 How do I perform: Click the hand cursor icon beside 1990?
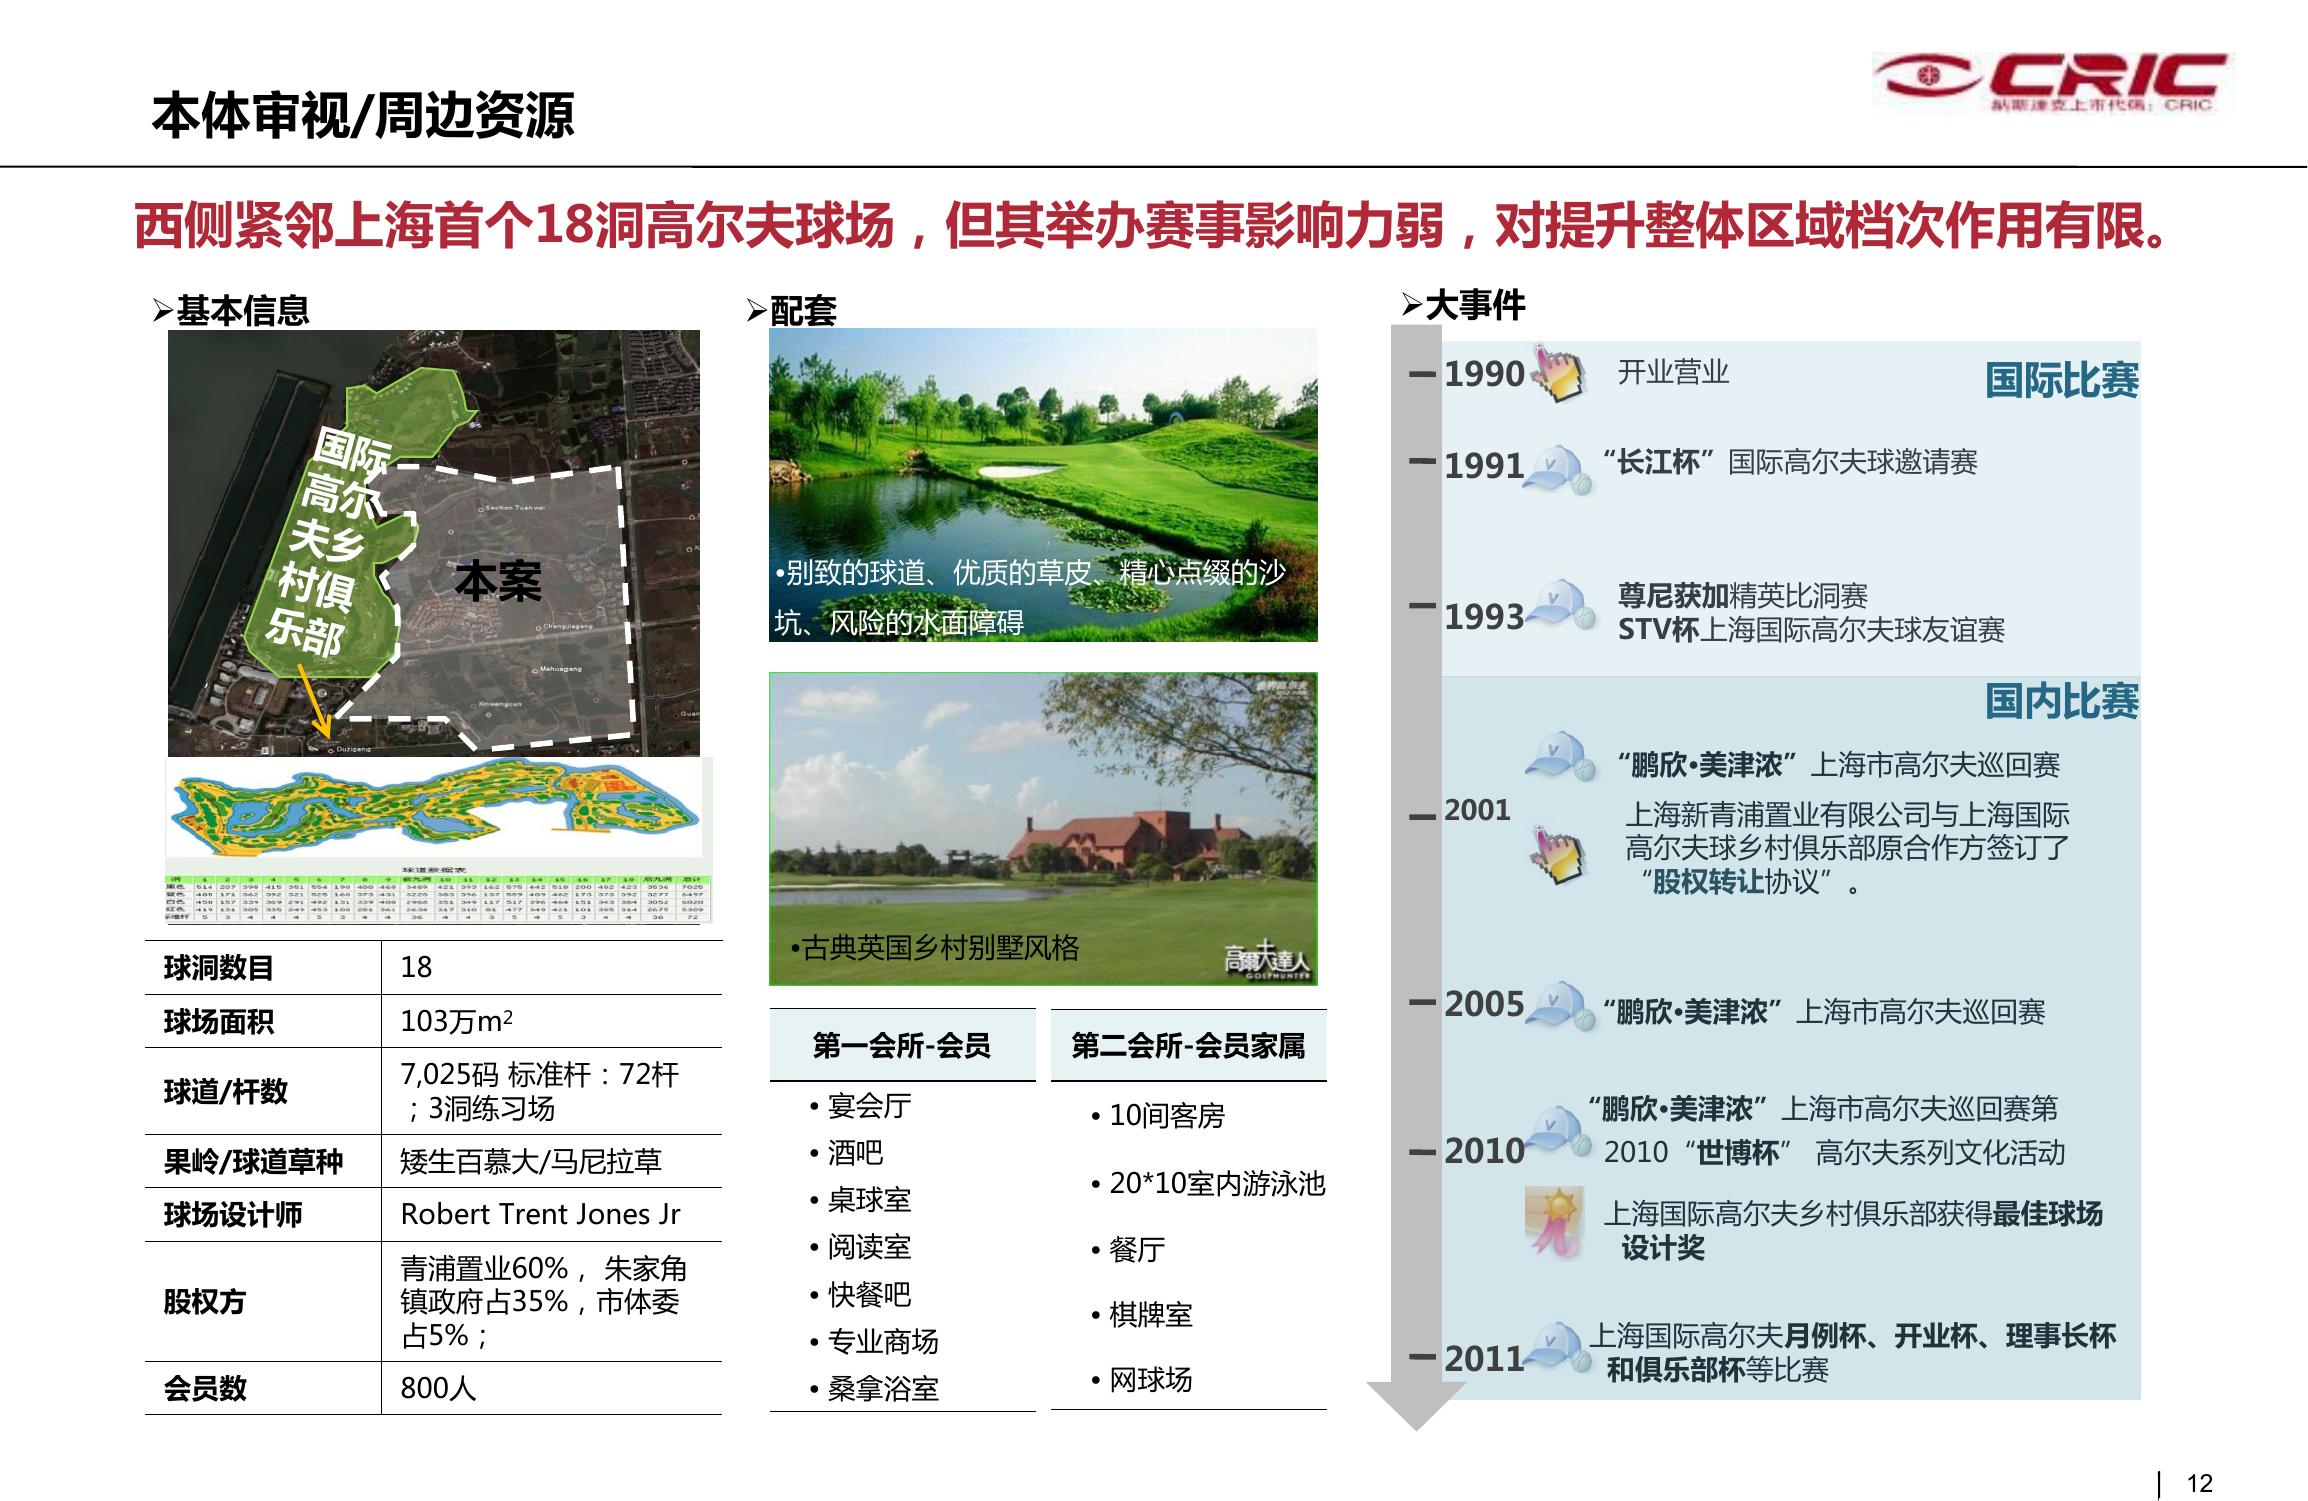coord(1559,375)
